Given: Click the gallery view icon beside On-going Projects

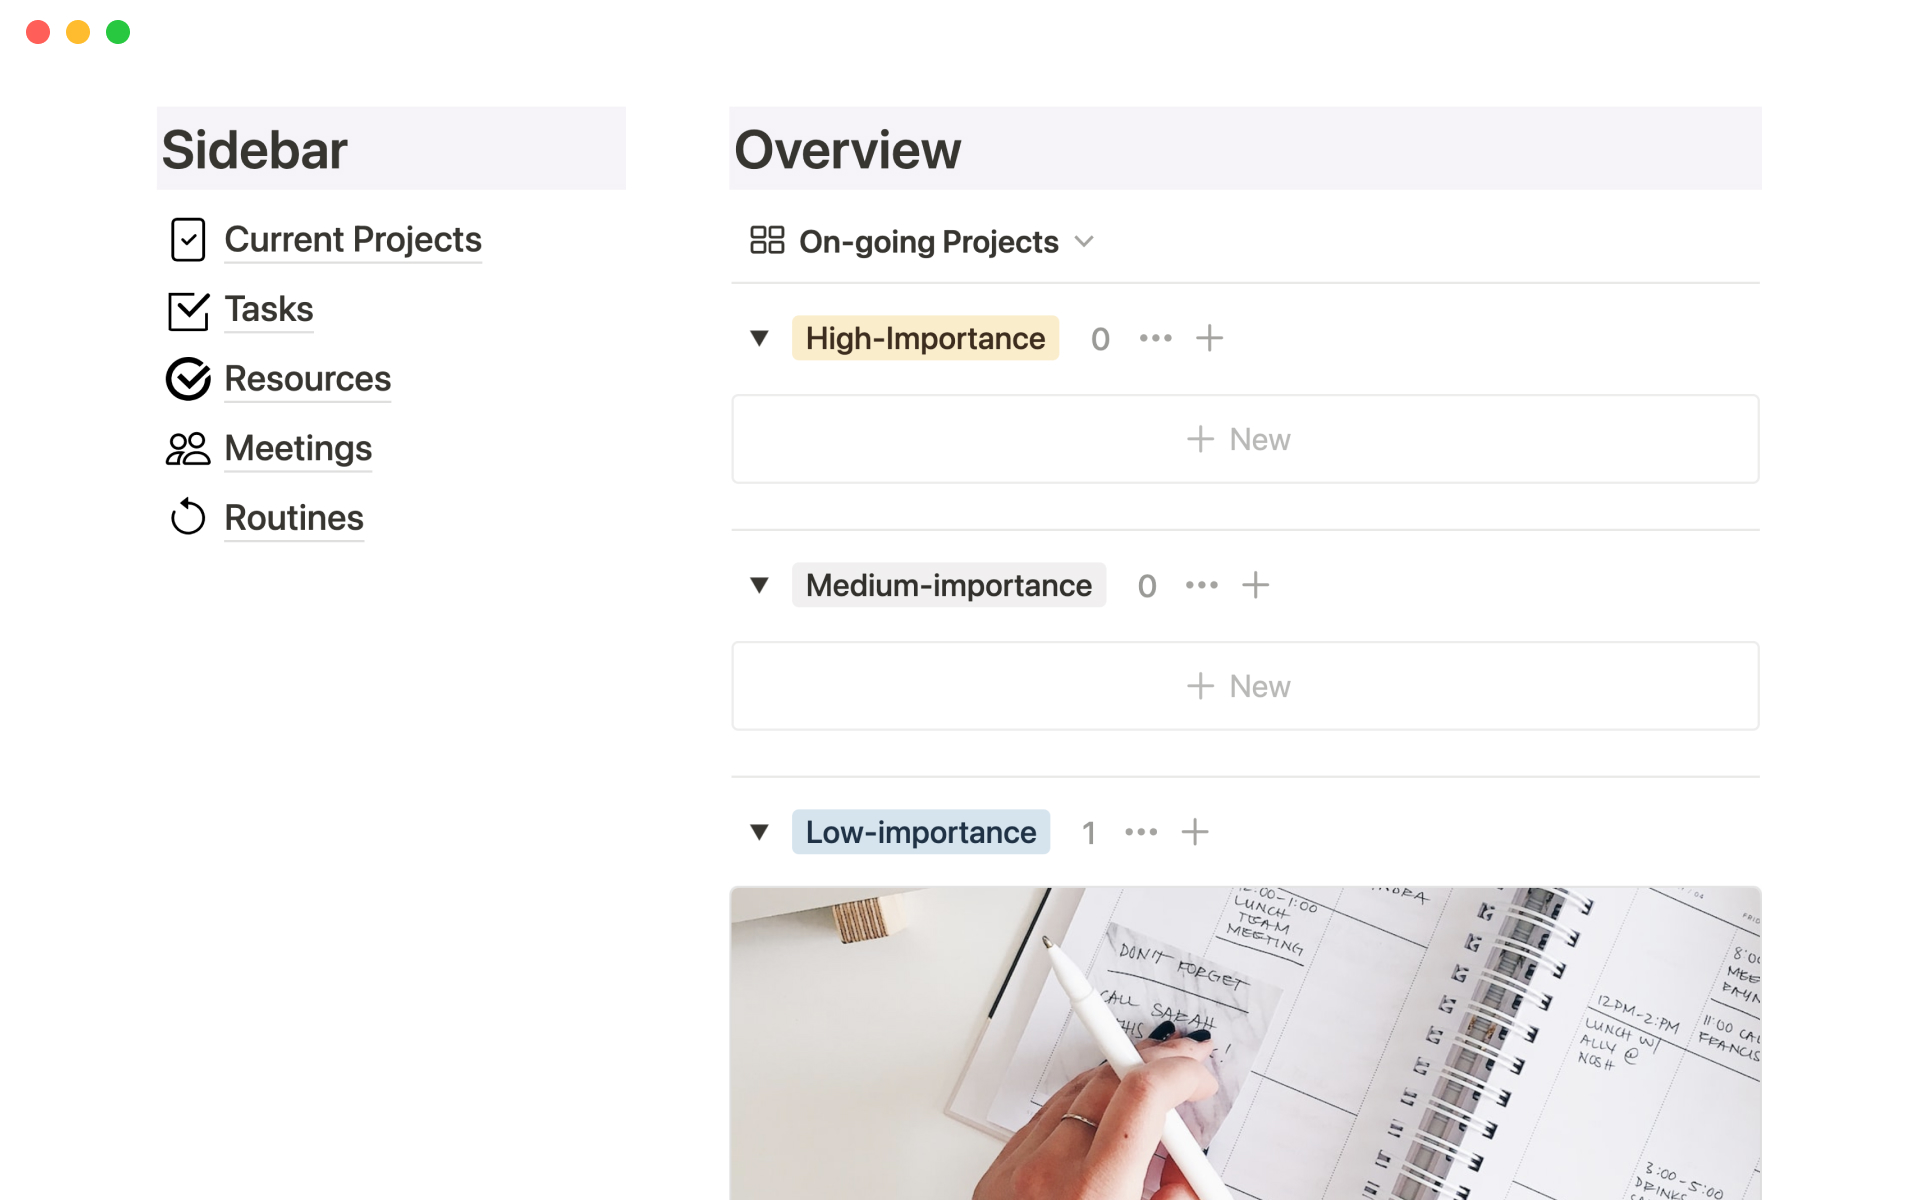Looking at the screenshot, I should (767, 241).
